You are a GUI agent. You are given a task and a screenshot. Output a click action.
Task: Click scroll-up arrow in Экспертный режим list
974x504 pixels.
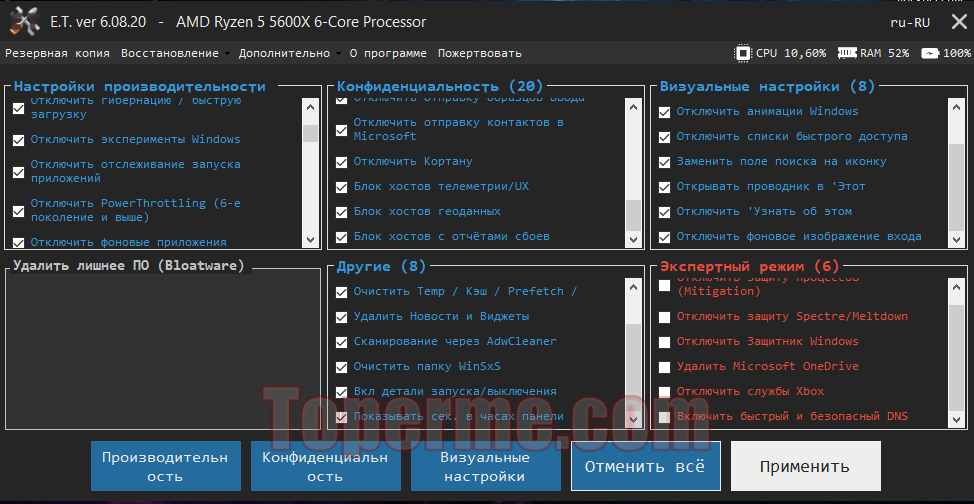coord(956,286)
